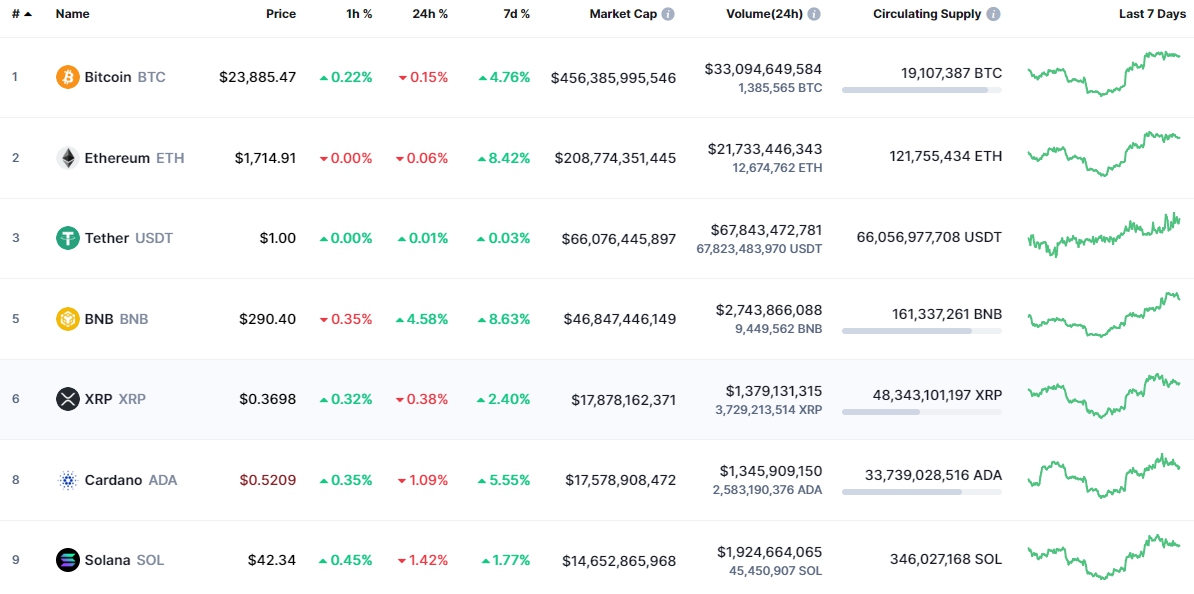The height and width of the screenshot is (594, 1194).
Task: Click Ethereum's volume $21,733,446,343
Action: point(765,149)
